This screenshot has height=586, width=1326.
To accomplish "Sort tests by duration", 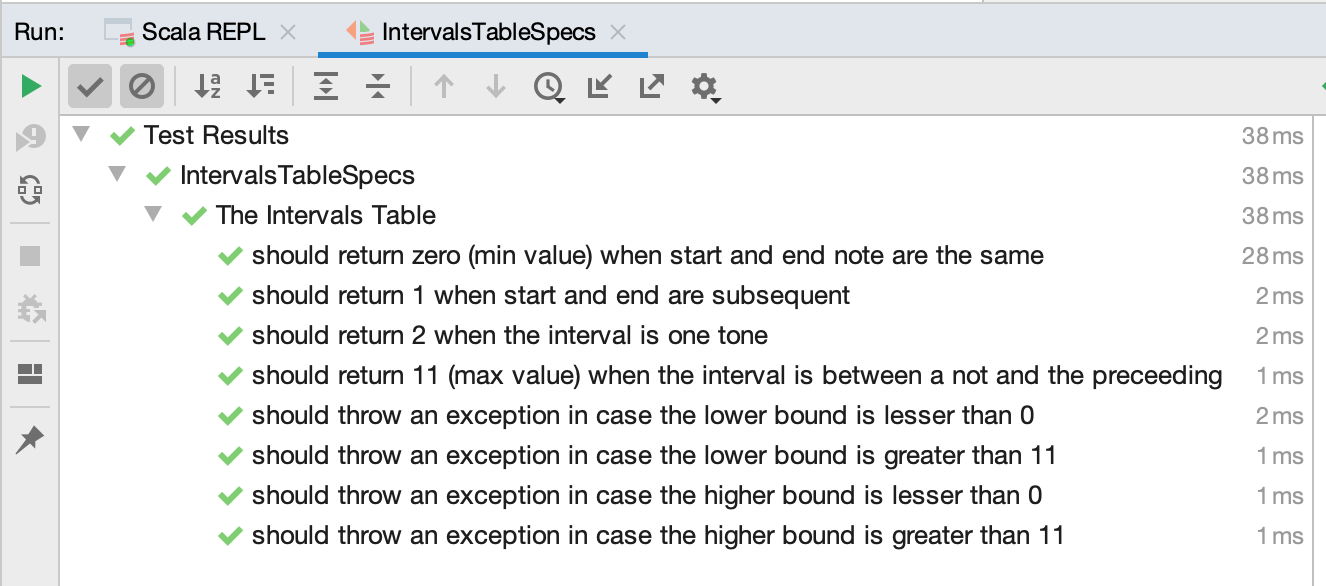I will tap(260, 87).
